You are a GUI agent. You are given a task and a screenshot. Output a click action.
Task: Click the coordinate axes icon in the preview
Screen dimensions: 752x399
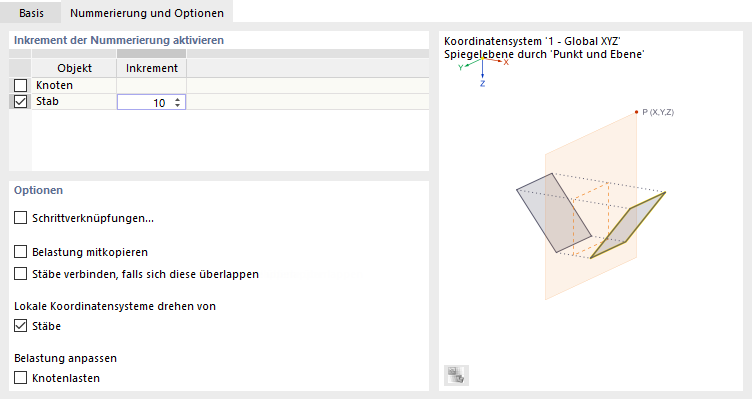482,71
